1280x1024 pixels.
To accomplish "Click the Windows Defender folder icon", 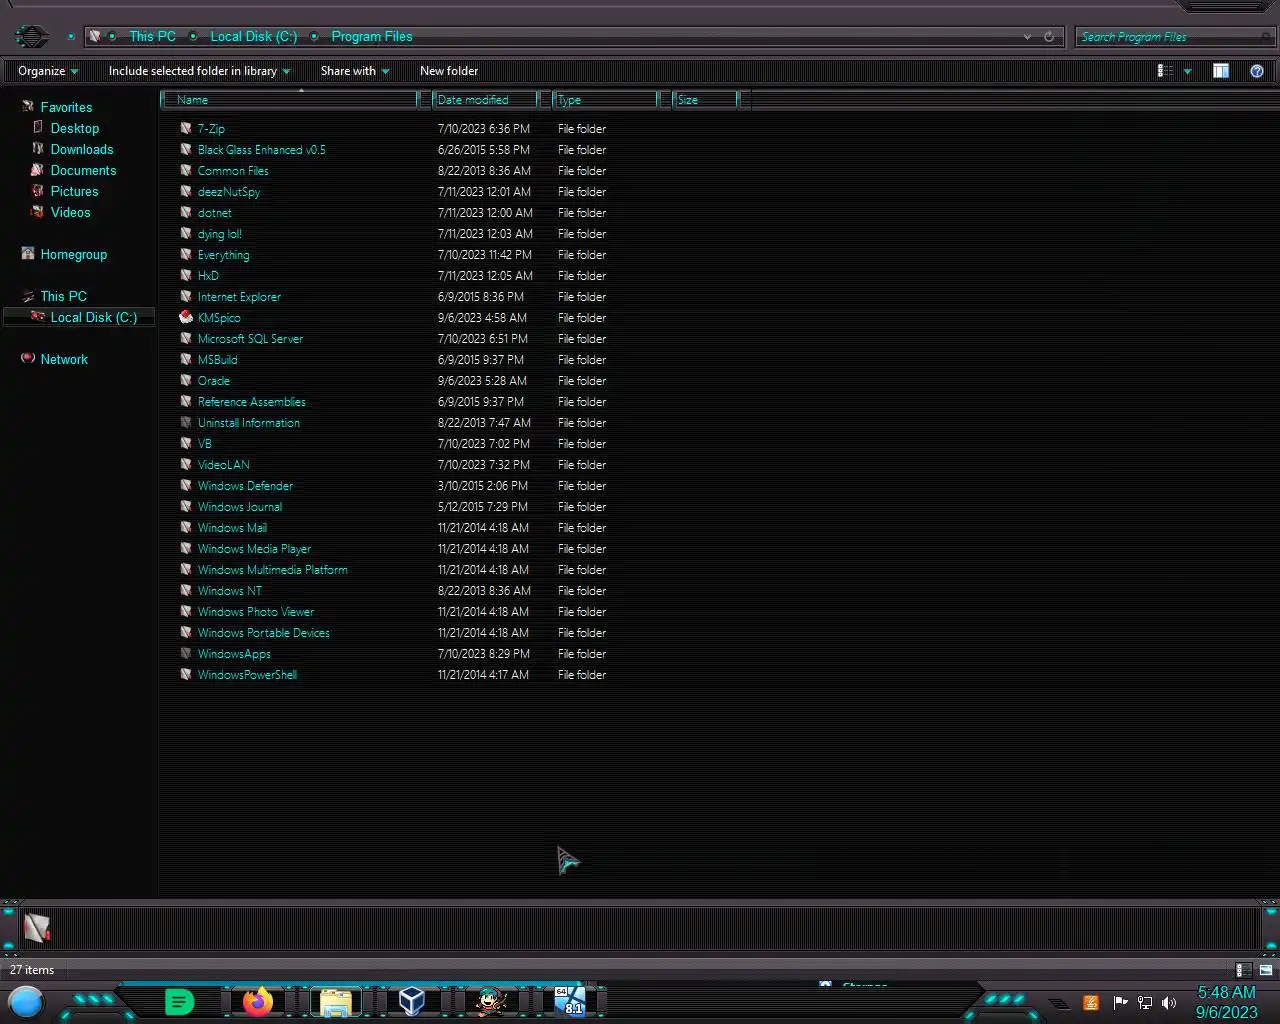I will coord(185,485).
